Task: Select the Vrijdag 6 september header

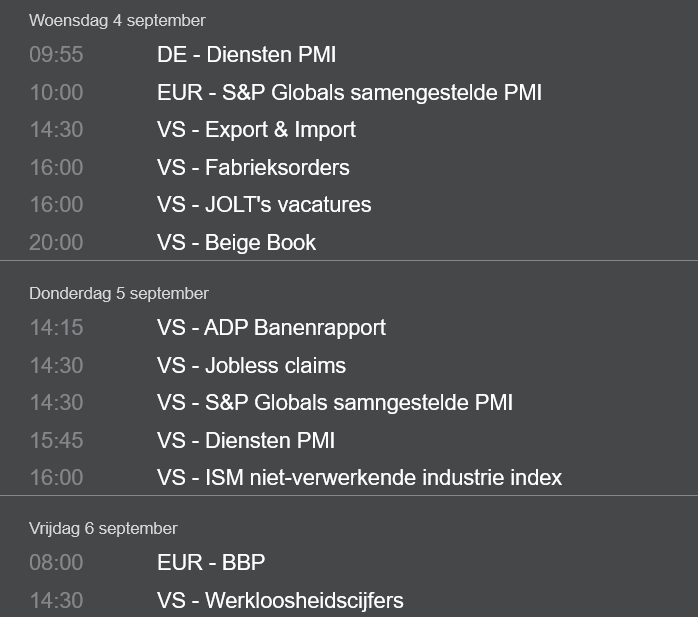Action: pyautogui.click(x=103, y=528)
